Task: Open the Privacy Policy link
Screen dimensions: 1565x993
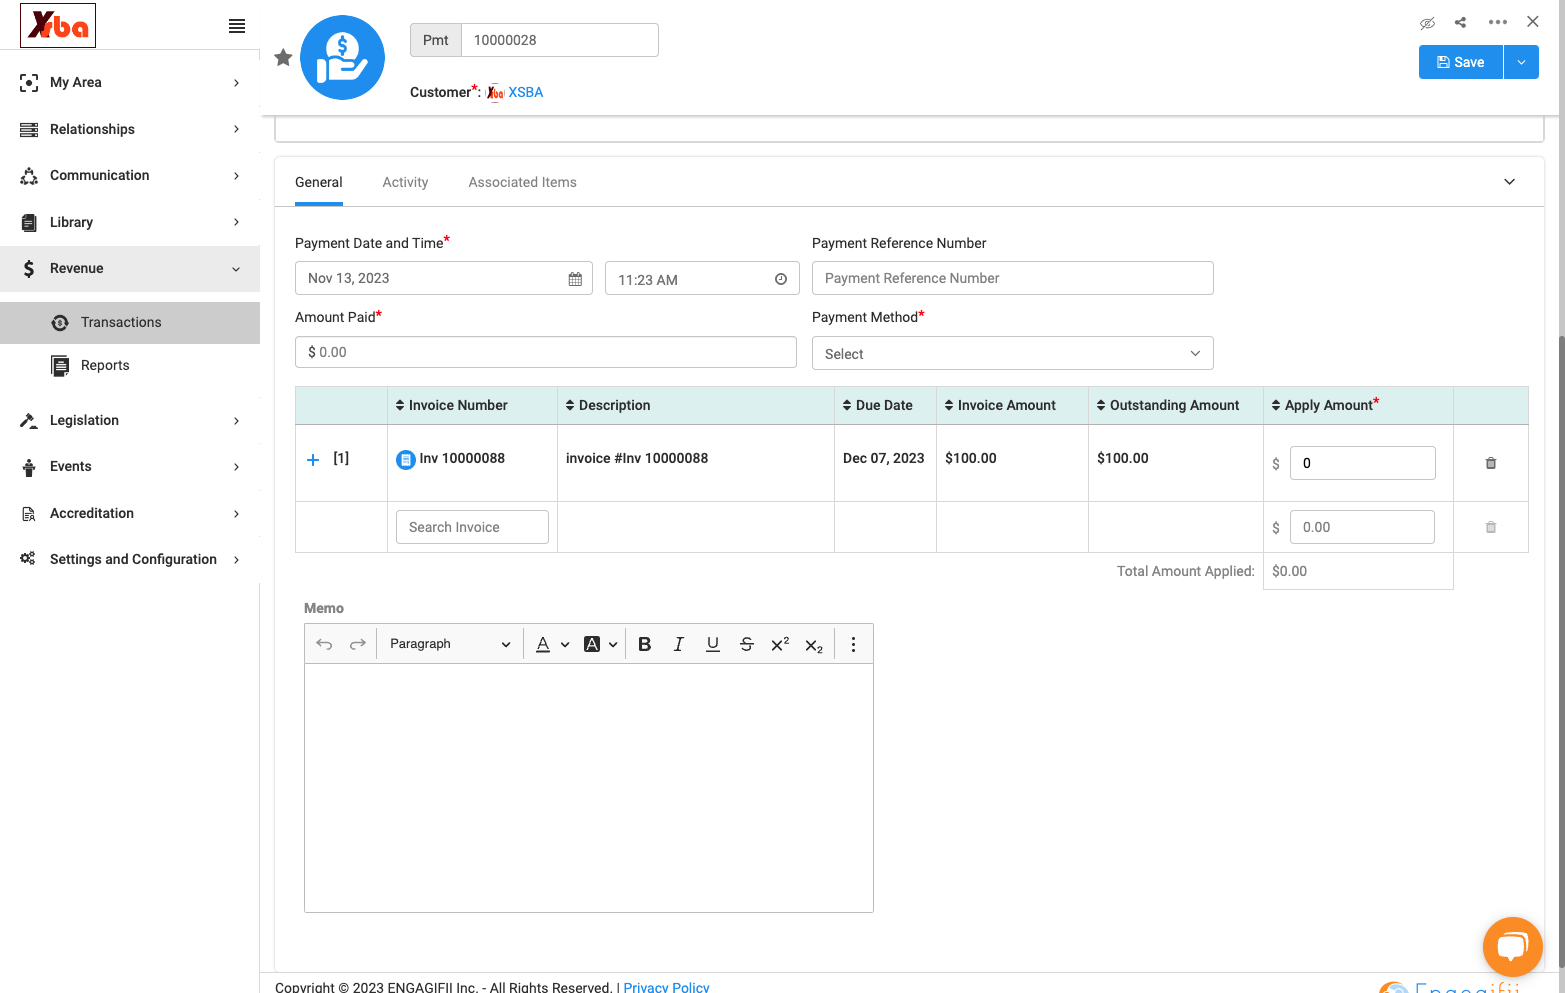Action: coord(666,987)
